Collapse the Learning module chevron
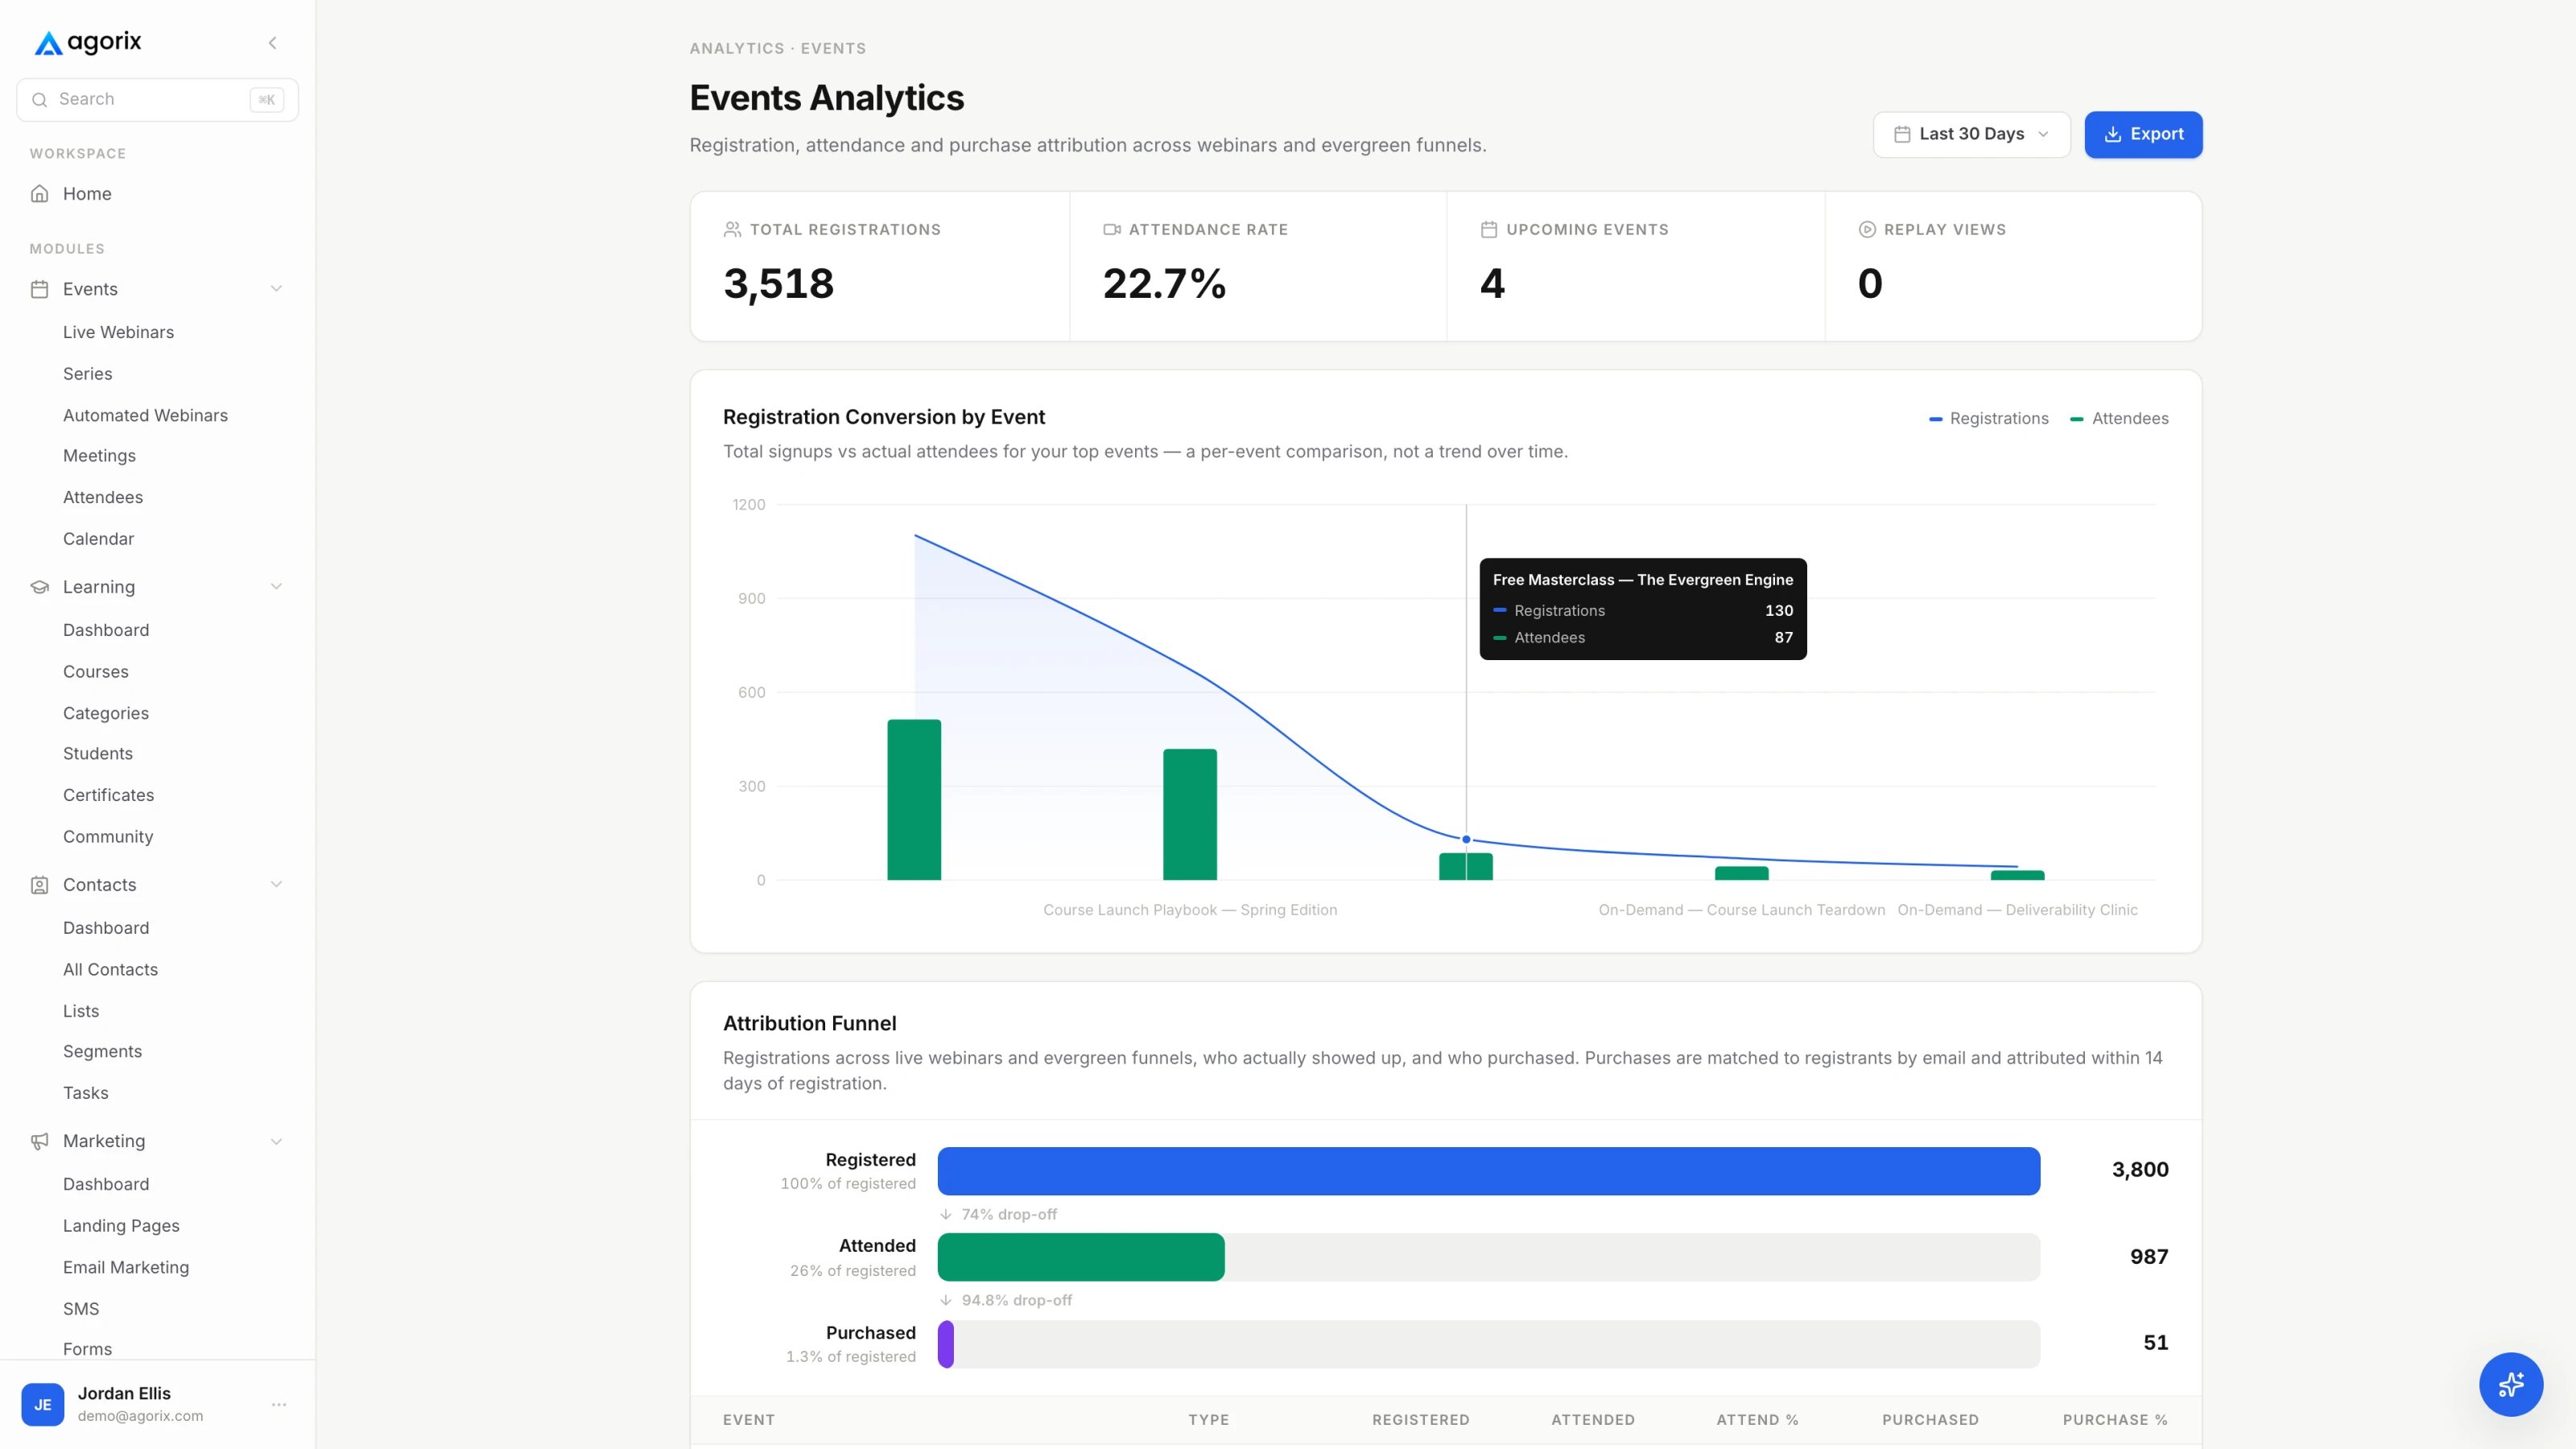 (276, 587)
